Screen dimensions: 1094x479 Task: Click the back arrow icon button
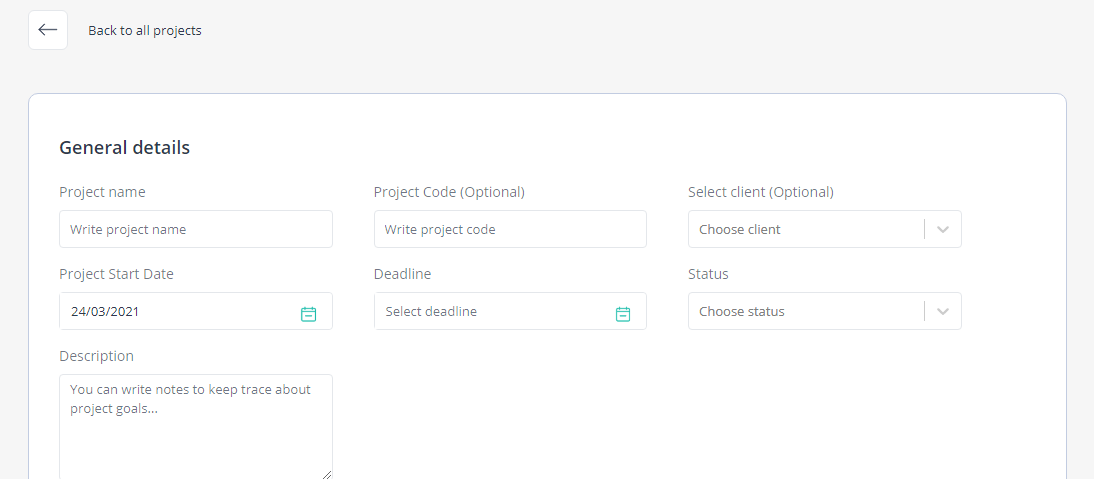point(47,30)
